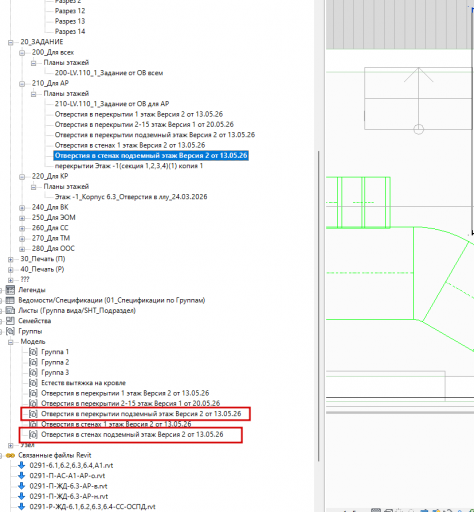Click the group icon beside Группа 1
The image size is (474, 512).
(x=33, y=352)
